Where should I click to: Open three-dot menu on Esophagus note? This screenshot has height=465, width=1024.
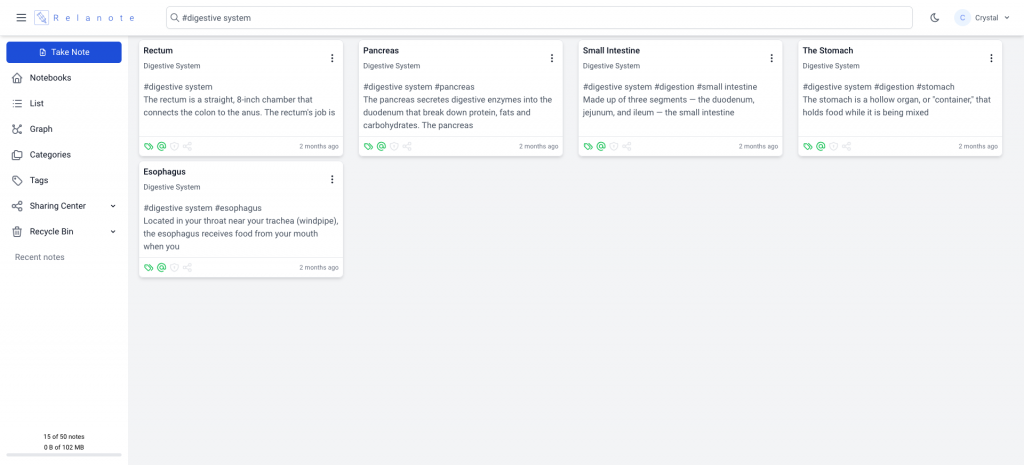point(332,179)
